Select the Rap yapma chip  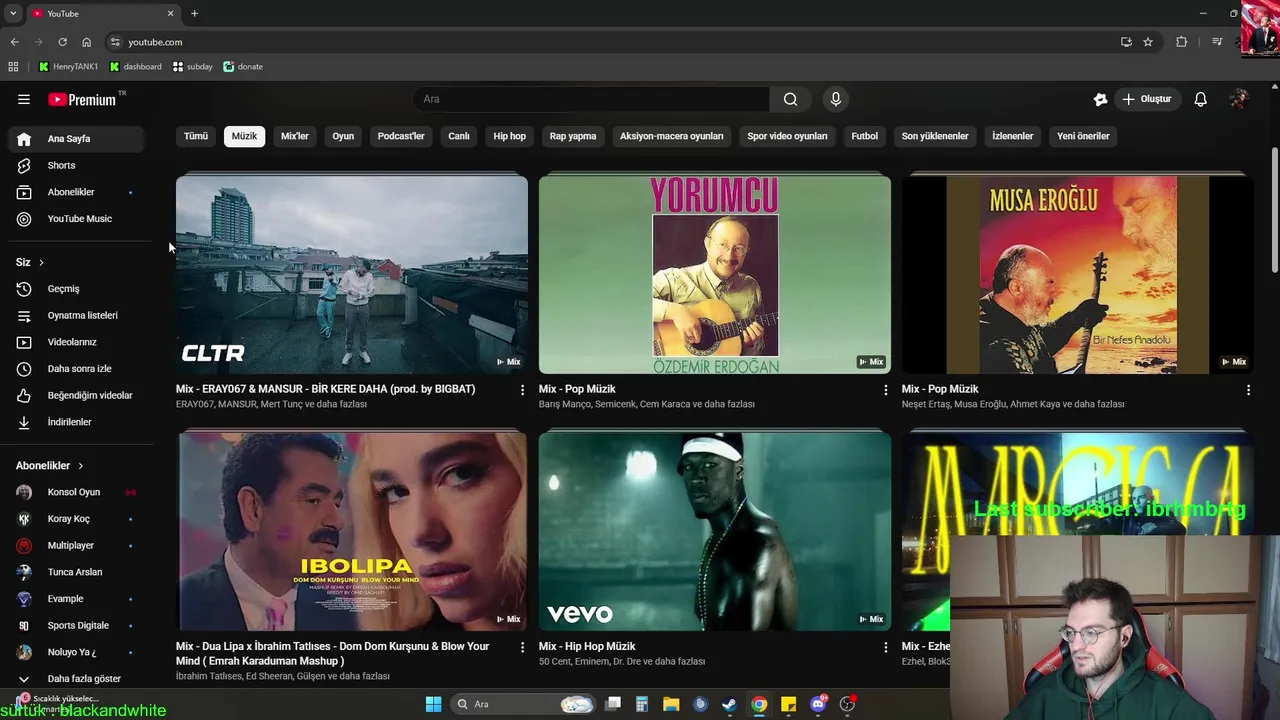573,136
